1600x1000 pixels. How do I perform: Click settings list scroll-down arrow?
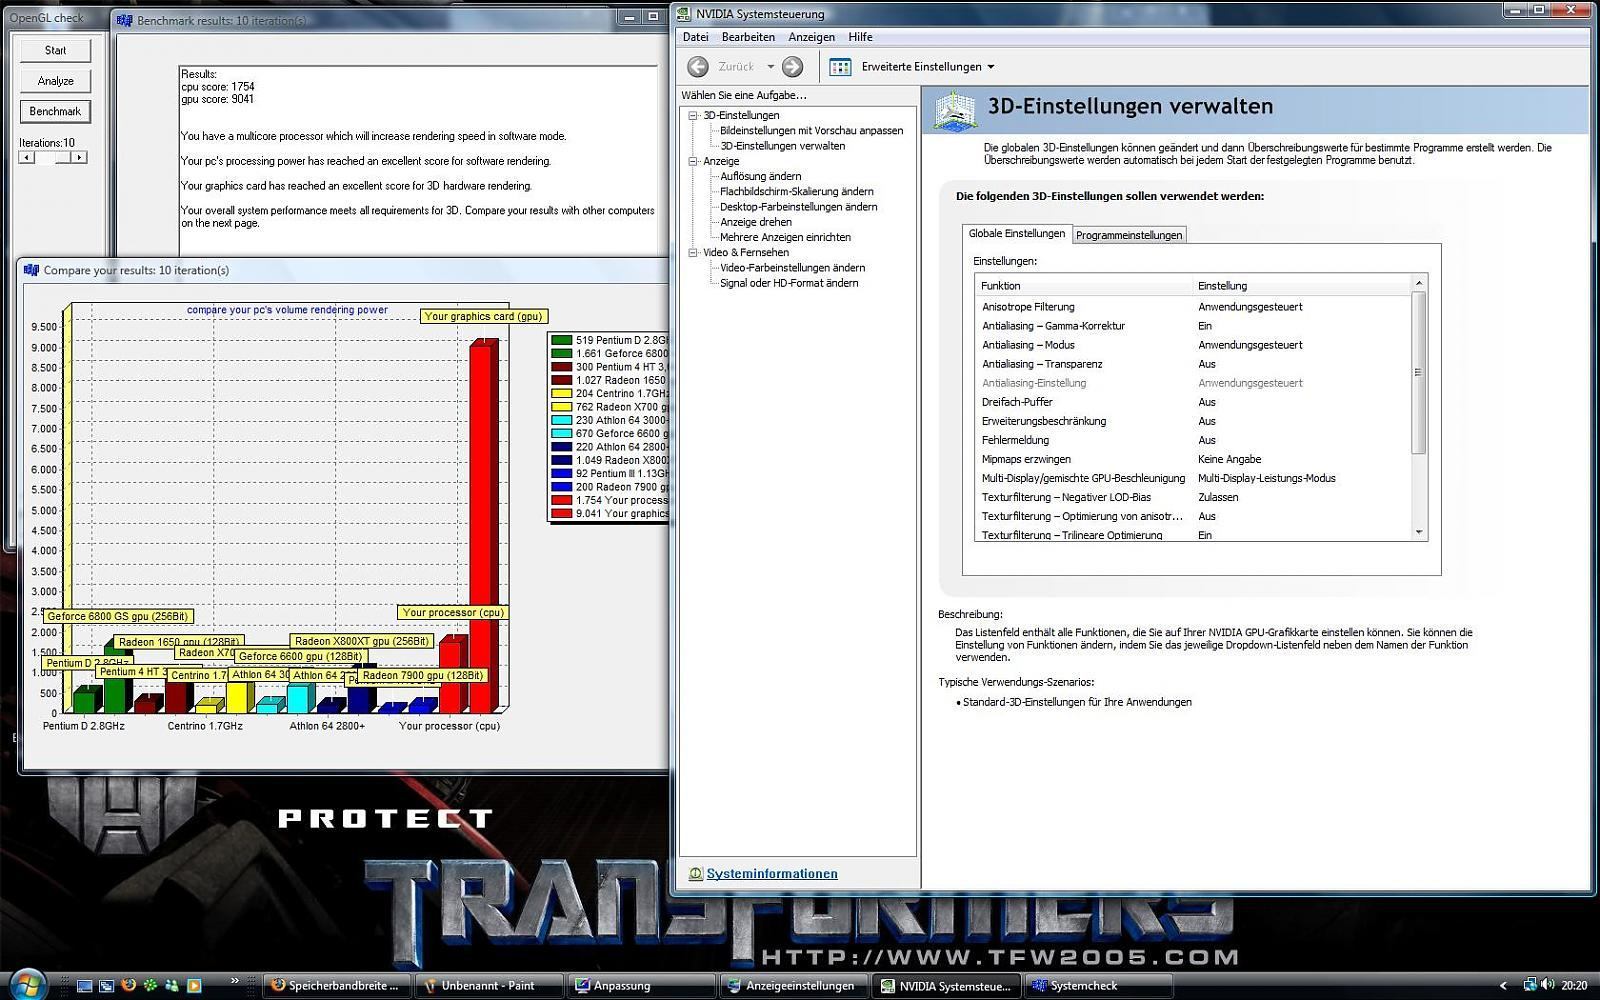point(1418,533)
